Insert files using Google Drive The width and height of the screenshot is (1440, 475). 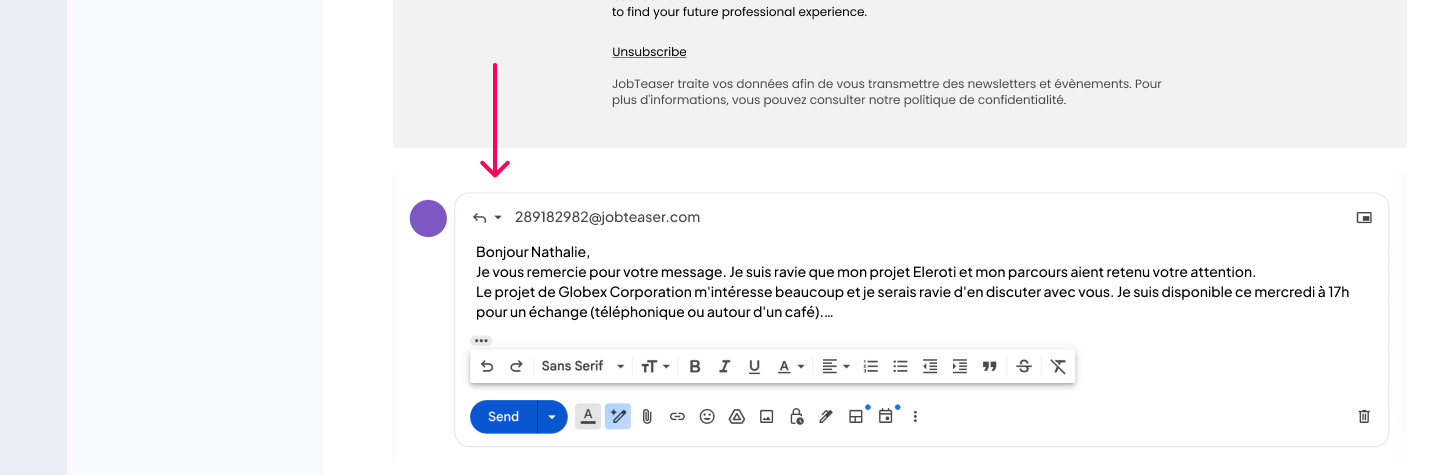click(737, 417)
